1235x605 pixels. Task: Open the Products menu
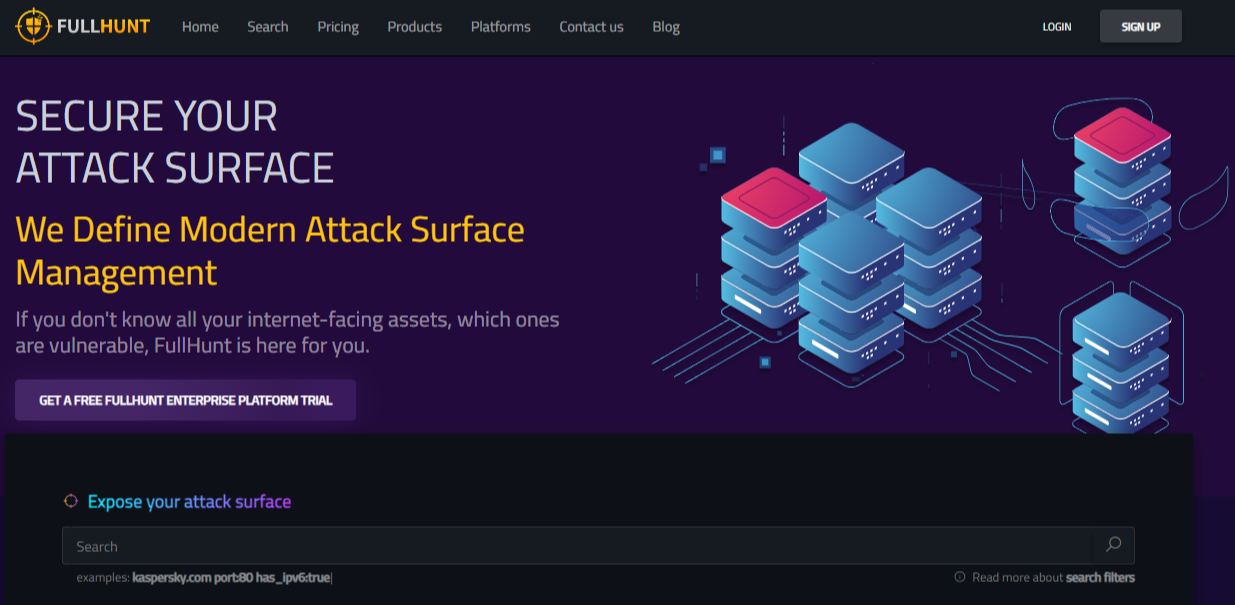pyautogui.click(x=415, y=27)
